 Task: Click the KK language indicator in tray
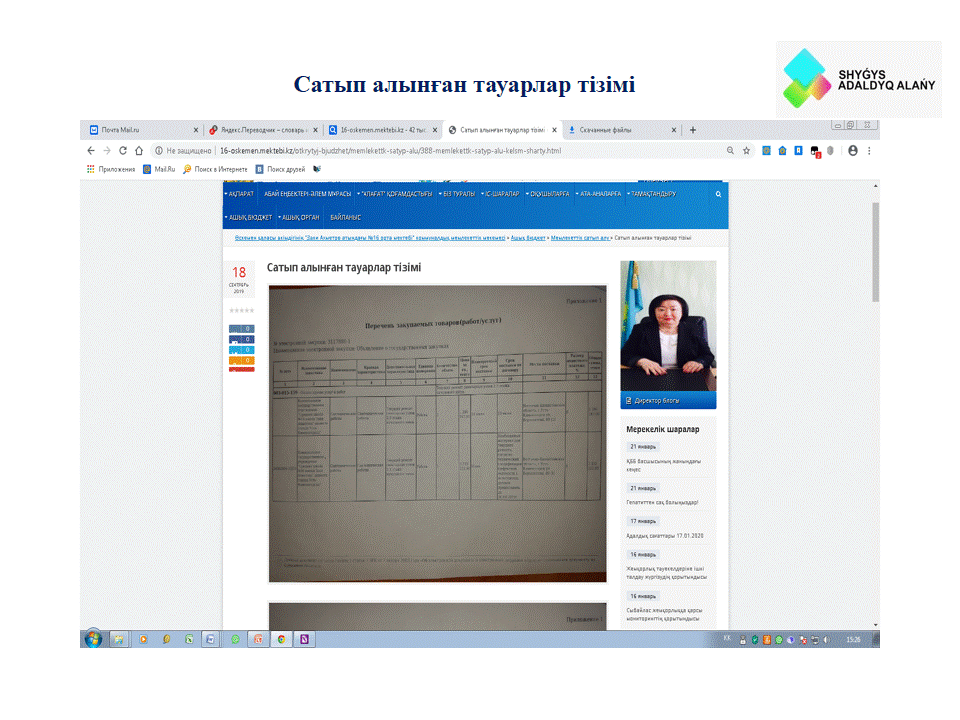pos(727,638)
